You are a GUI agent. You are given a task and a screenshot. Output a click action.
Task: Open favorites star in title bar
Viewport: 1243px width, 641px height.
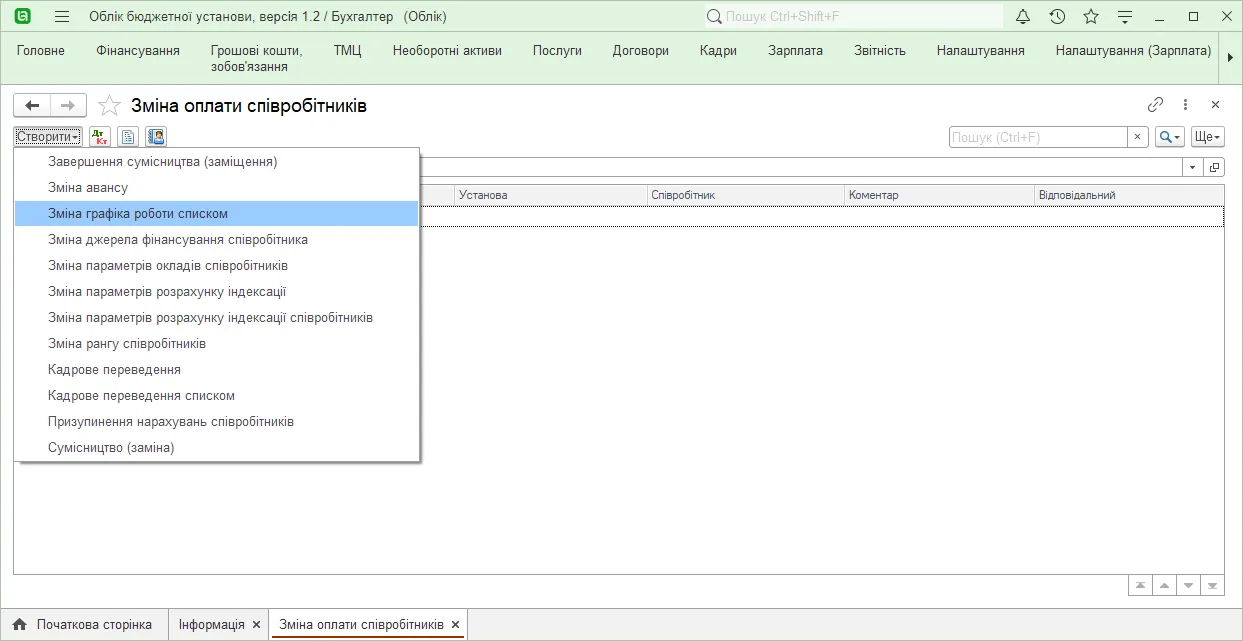pyautogui.click(x=1091, y=17)
